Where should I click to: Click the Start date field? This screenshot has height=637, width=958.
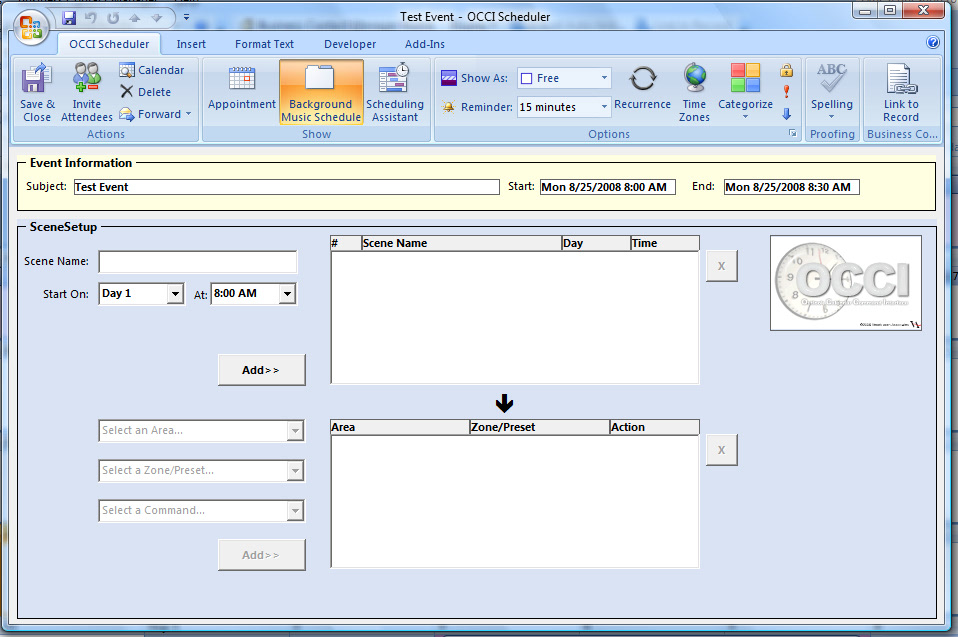(608, 187)
